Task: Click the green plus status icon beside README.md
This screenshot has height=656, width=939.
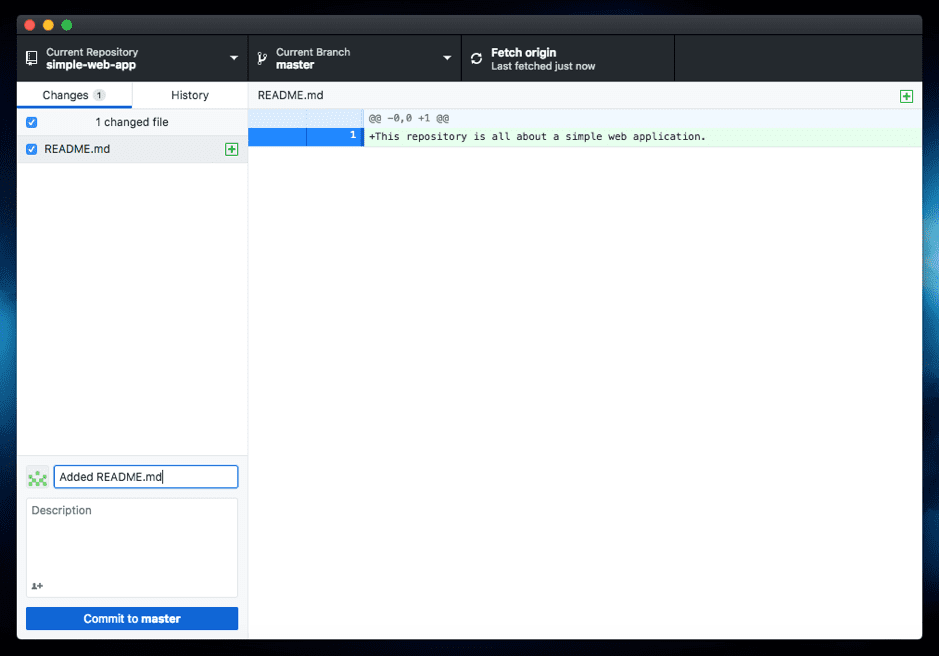Action: (x=231, y=148)
